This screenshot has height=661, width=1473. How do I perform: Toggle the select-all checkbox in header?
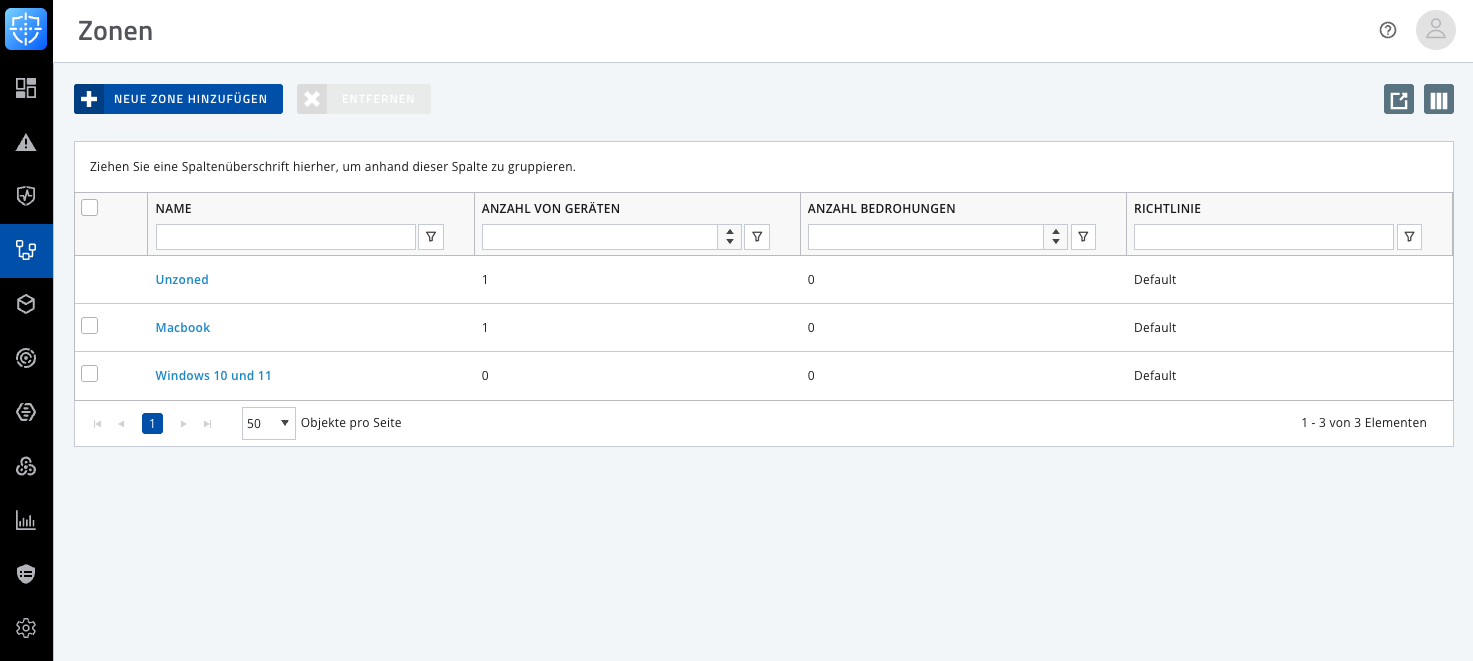90,208
